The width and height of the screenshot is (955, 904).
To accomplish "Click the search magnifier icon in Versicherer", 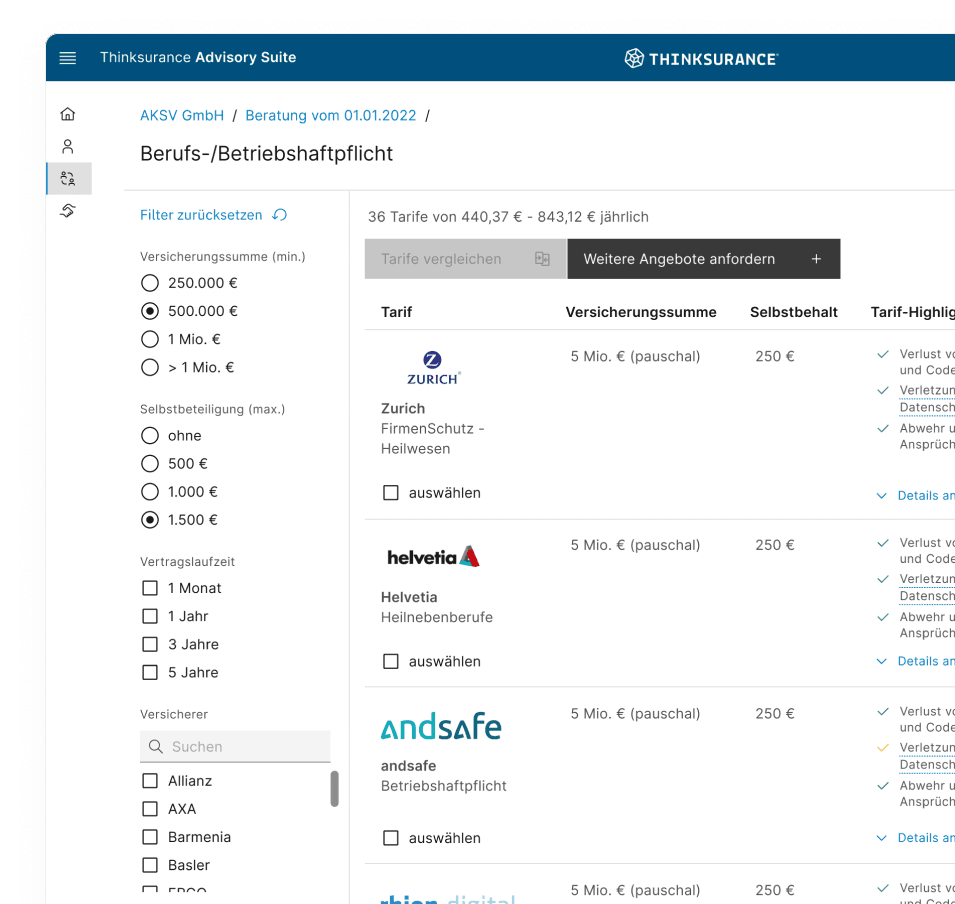I will [156, 746].
